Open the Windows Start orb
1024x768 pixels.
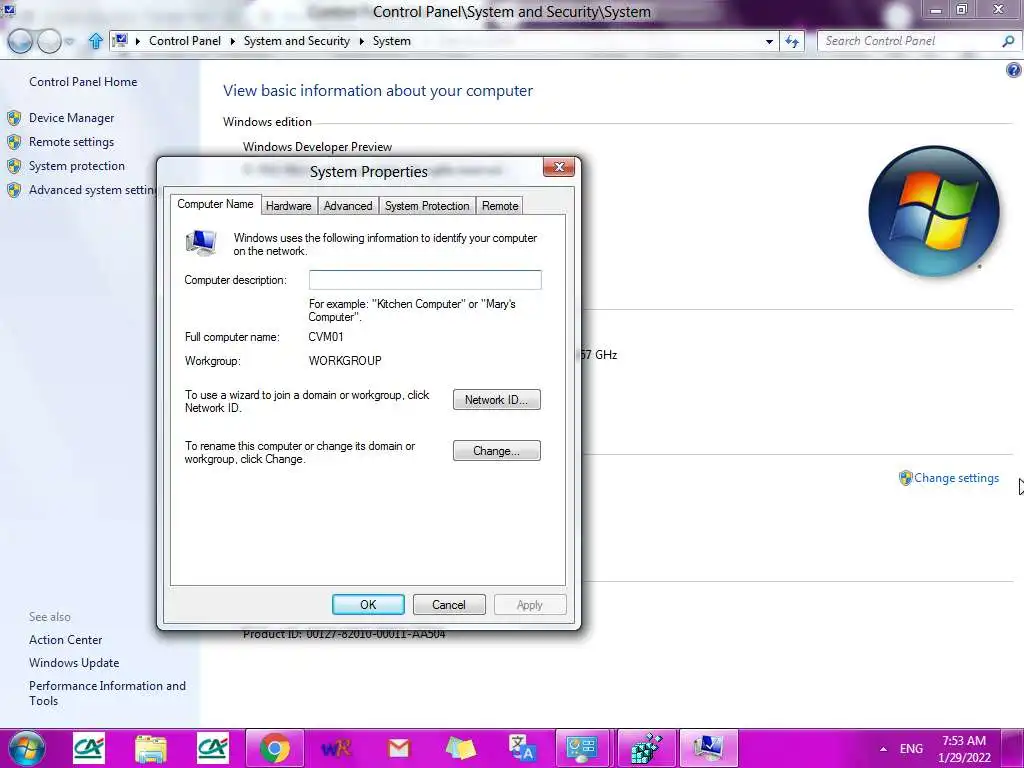coord(27,748)
